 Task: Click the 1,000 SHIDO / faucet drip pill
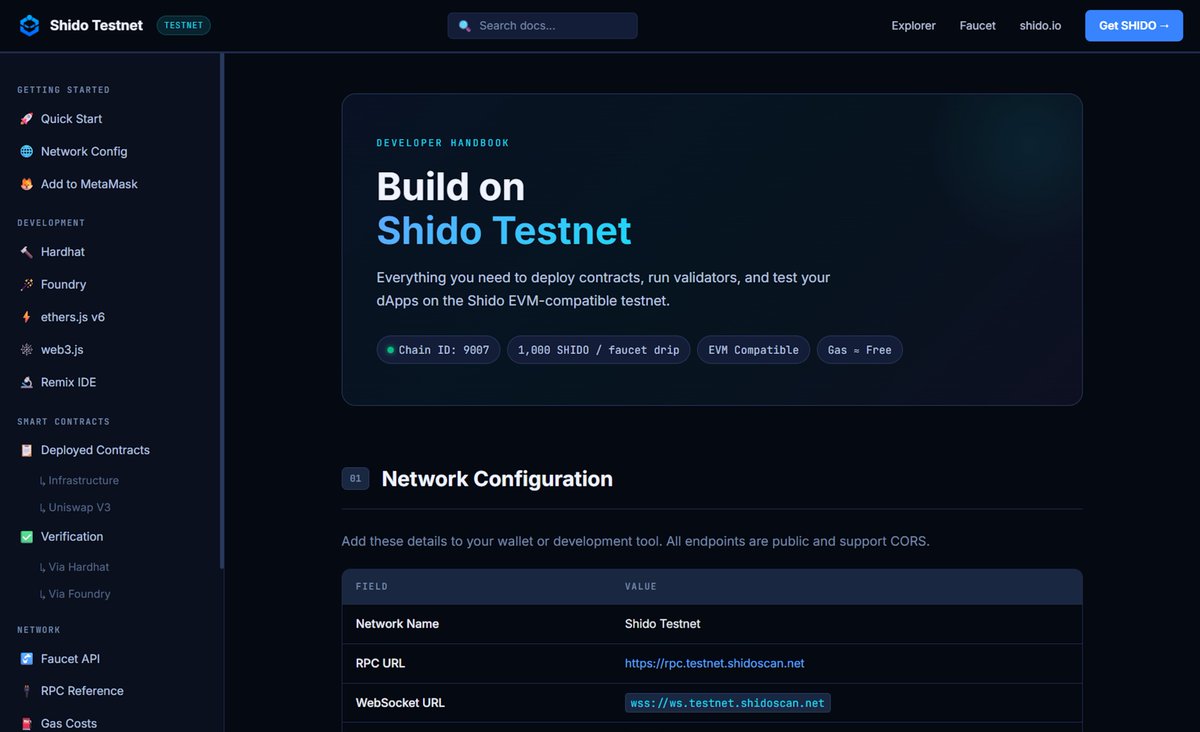tap(598, 350)
